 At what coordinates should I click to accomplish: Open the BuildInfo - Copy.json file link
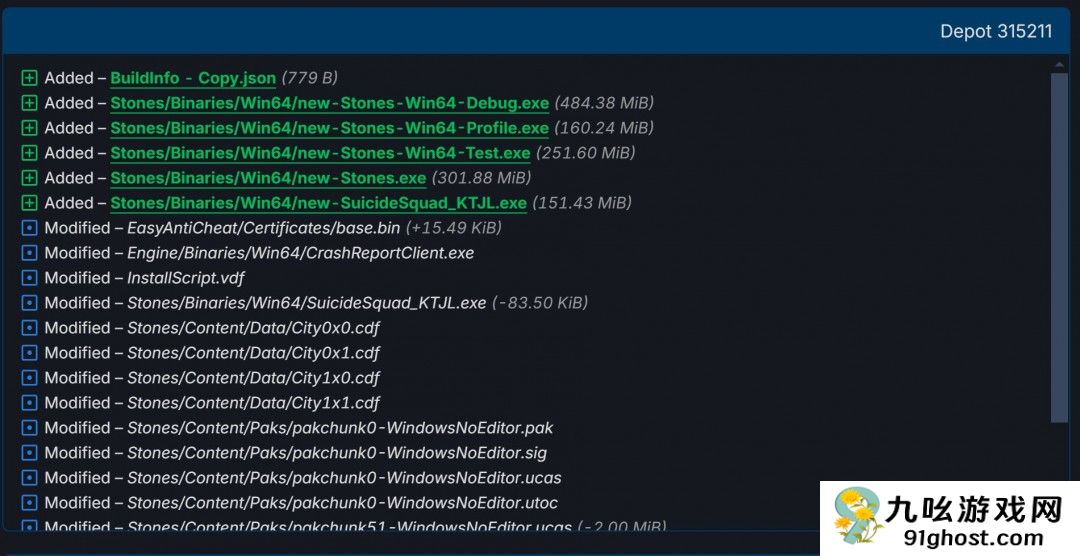click(x=192, y=78)
